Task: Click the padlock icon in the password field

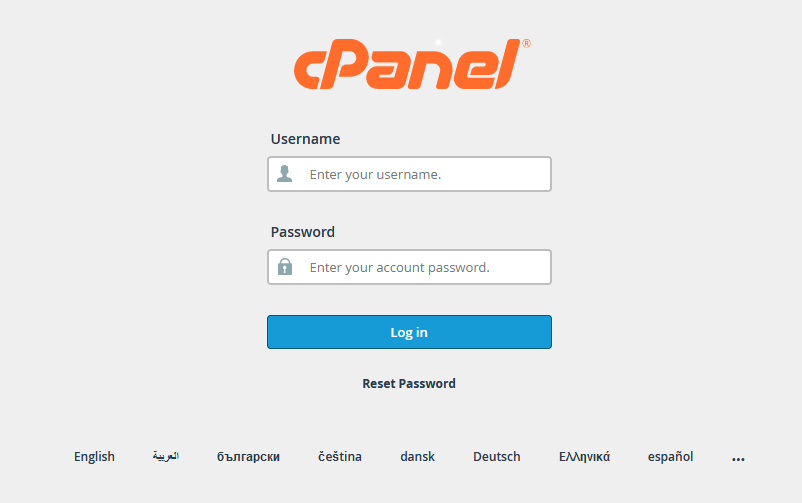Action: click(x=285, y=267)
